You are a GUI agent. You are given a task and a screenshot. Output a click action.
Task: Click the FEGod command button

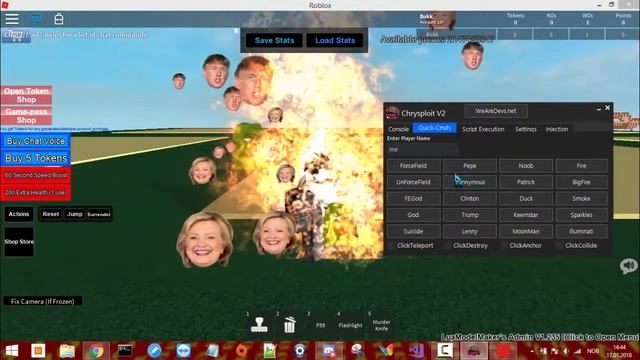point(413,198)
